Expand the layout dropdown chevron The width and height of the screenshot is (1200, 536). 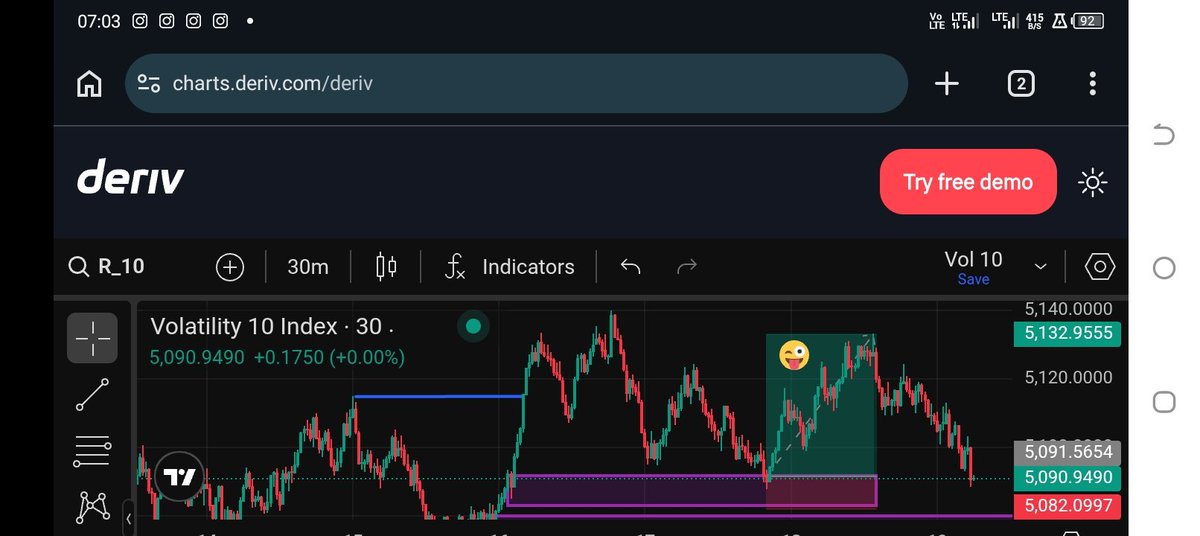pyautogui.click(x=1040, y=267)
